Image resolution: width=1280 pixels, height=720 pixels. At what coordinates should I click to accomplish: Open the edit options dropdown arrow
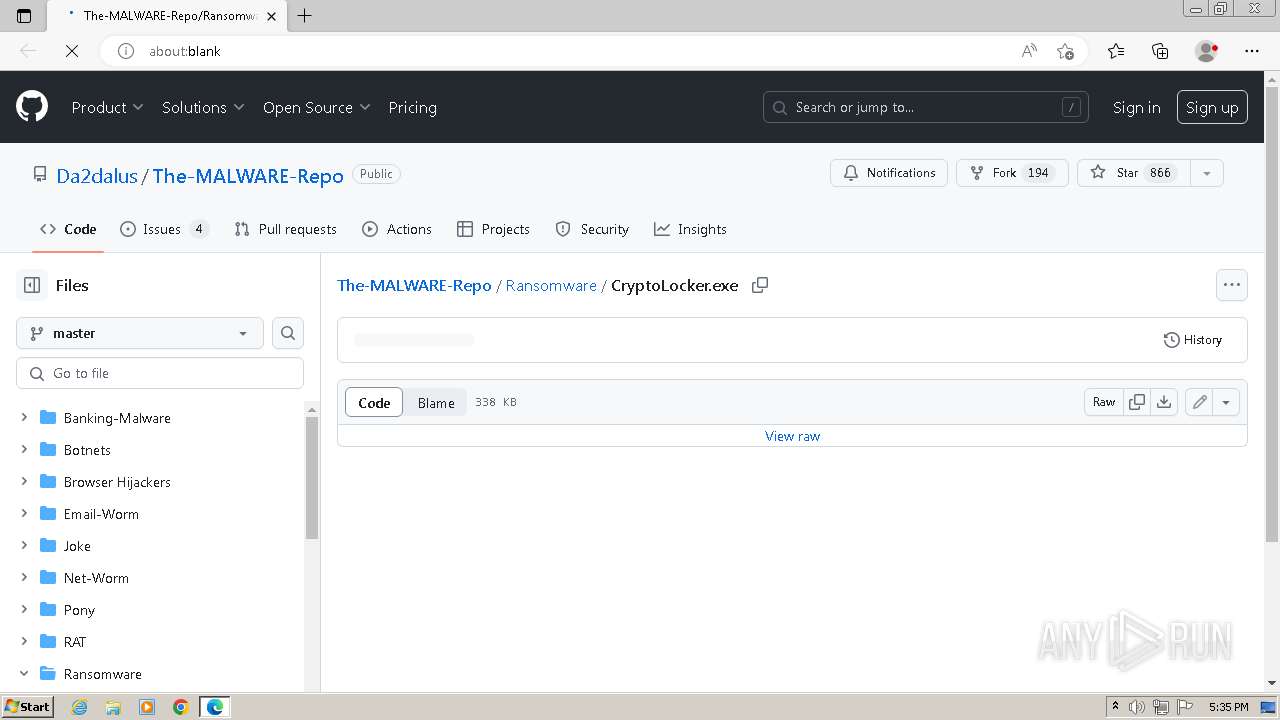point(1226,402)
